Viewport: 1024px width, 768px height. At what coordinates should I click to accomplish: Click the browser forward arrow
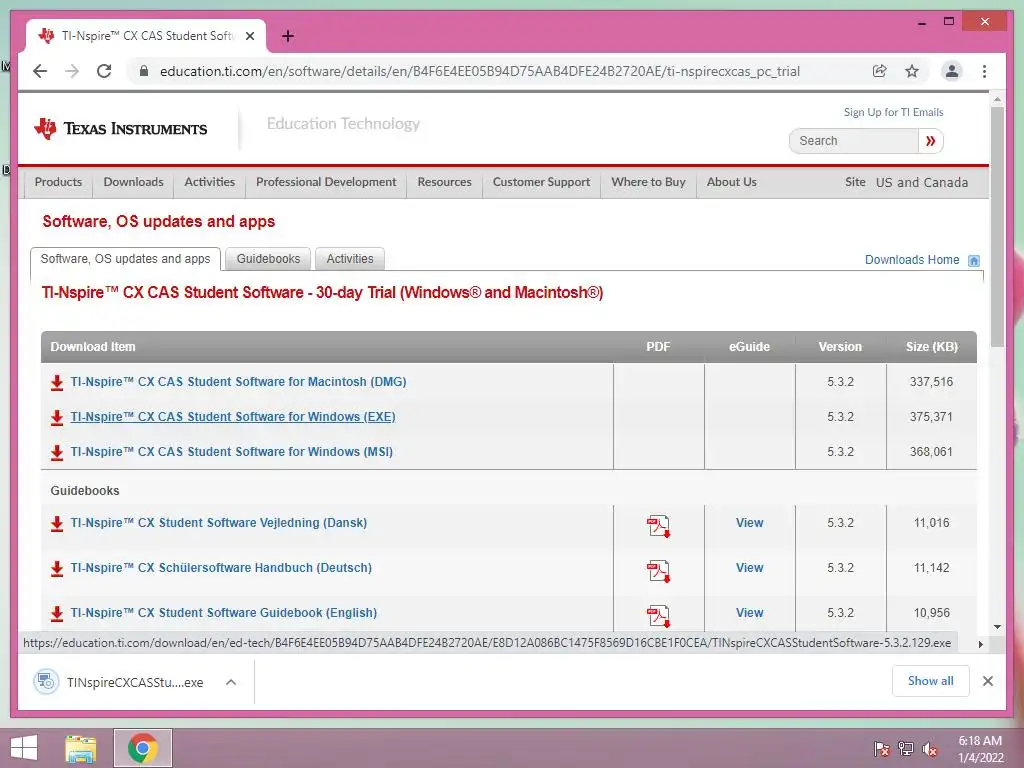click(72, 71)
